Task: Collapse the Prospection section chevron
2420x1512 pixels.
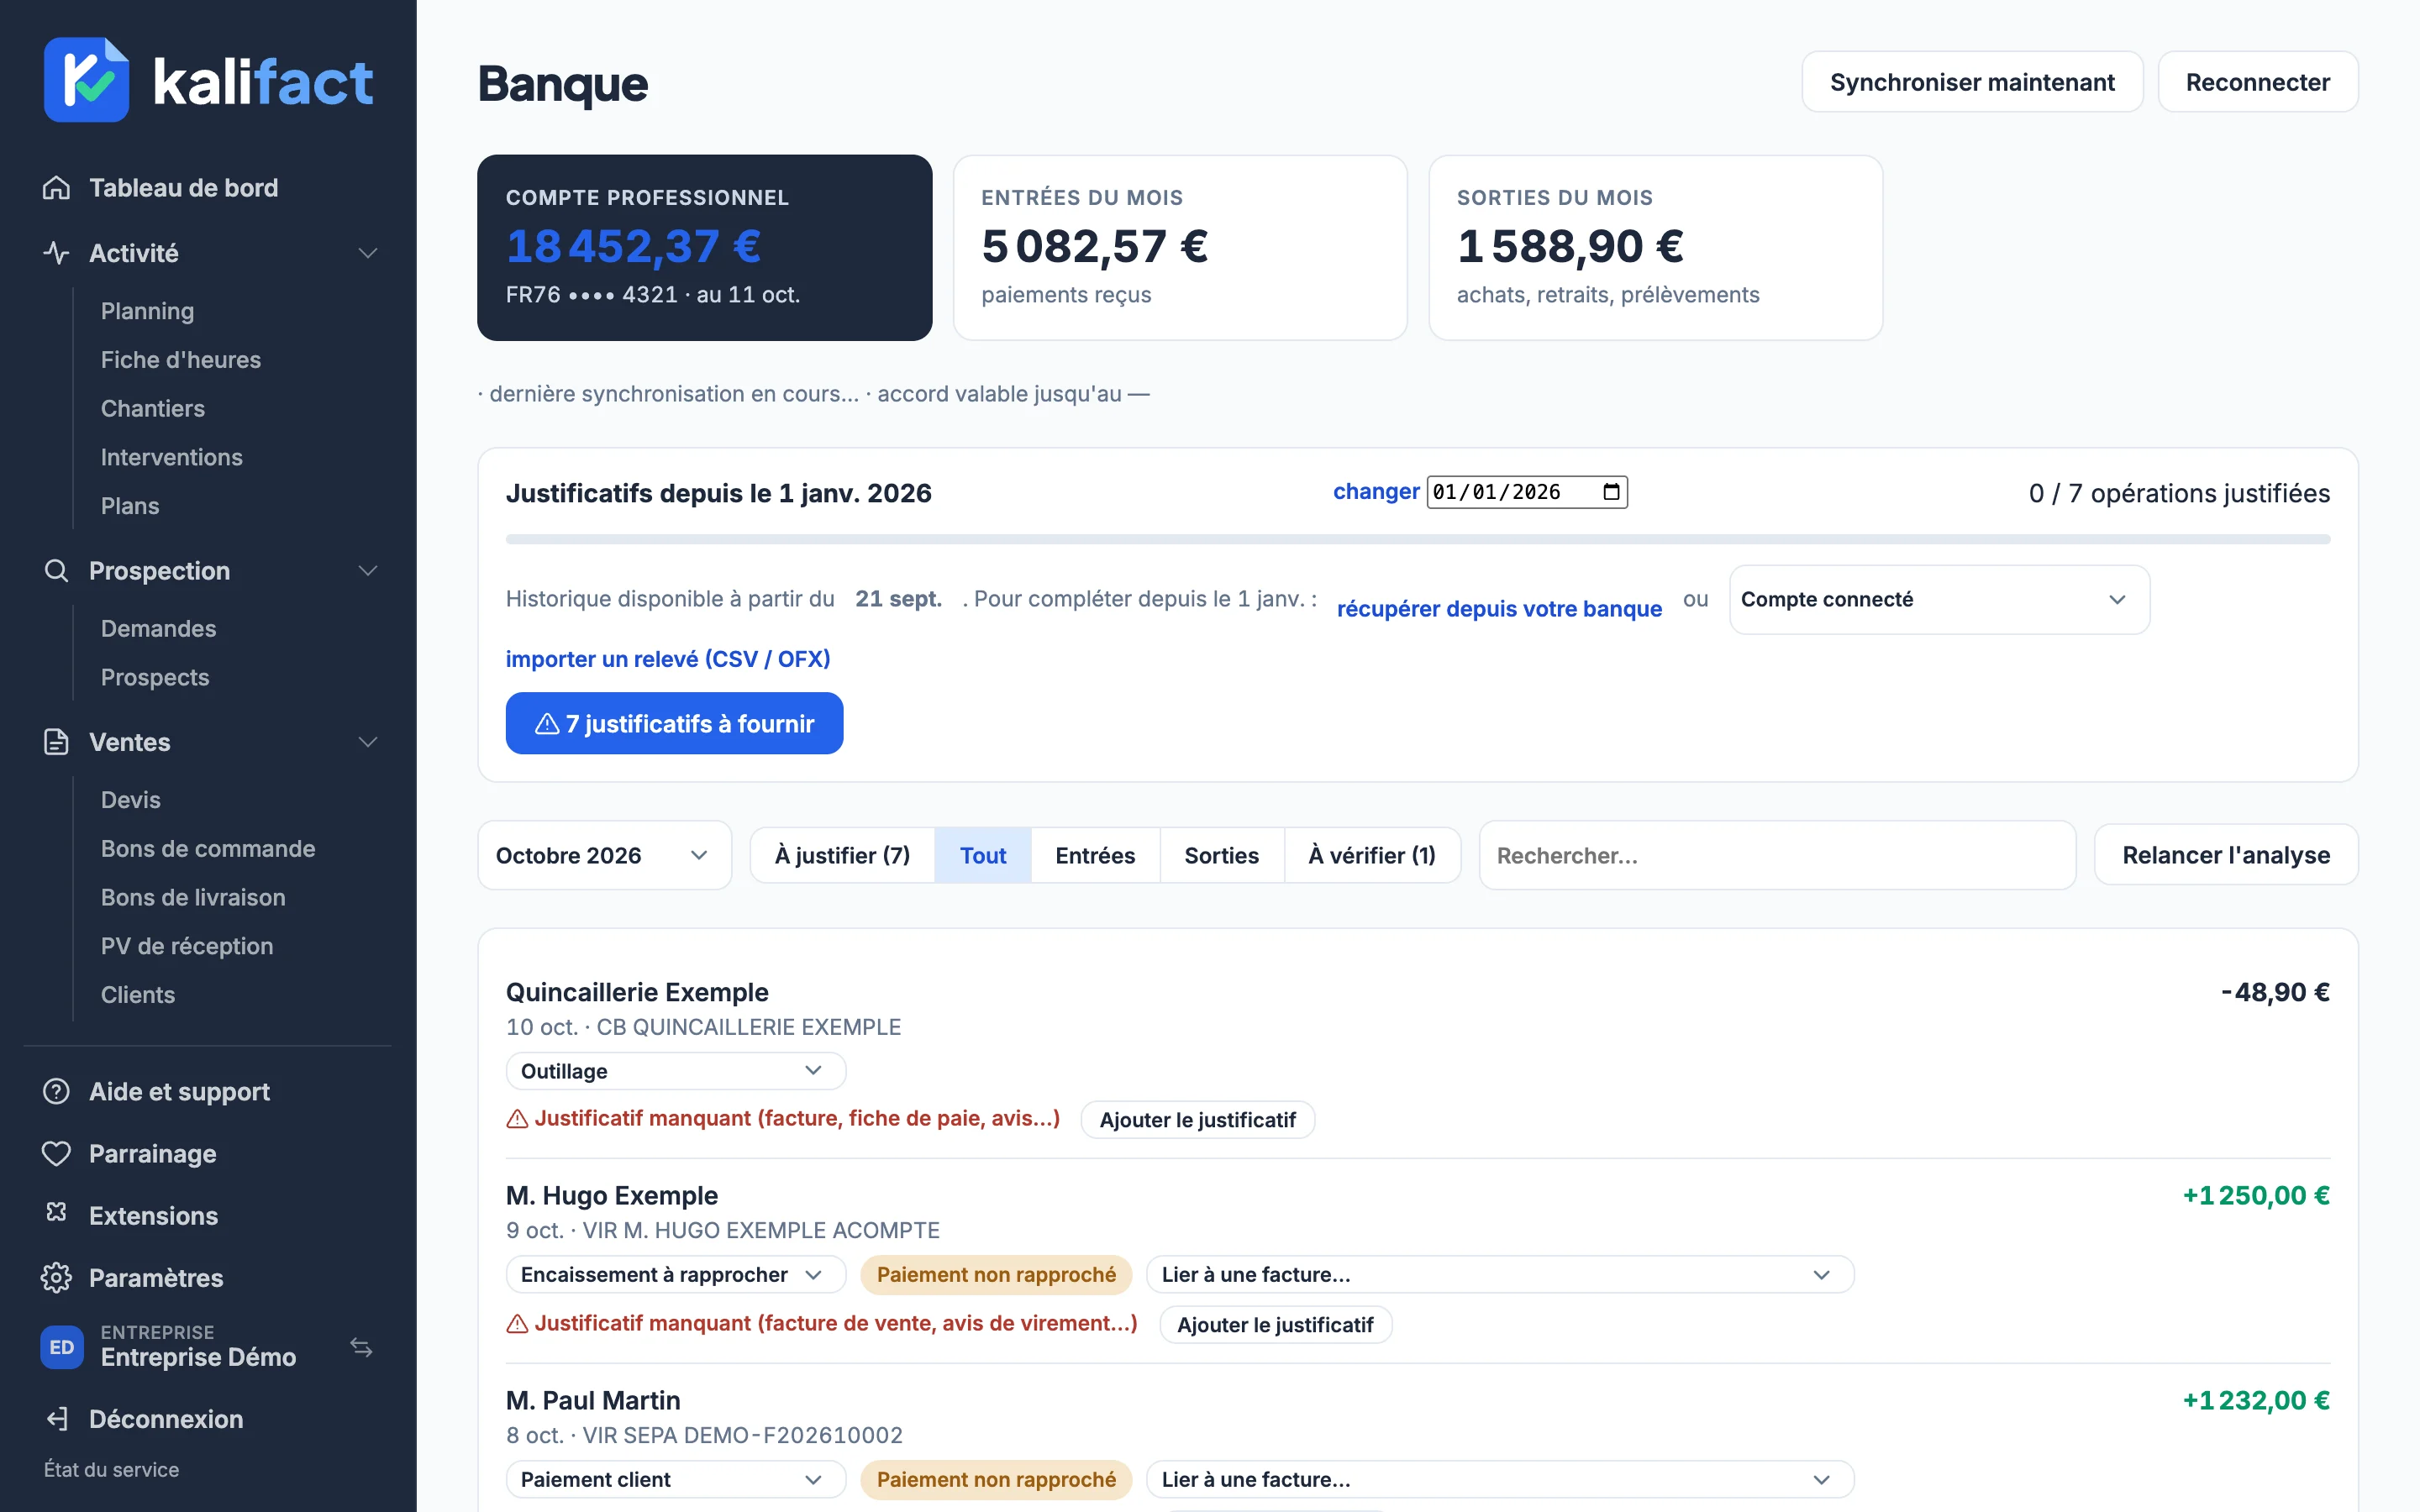Action: pos(368,571)
